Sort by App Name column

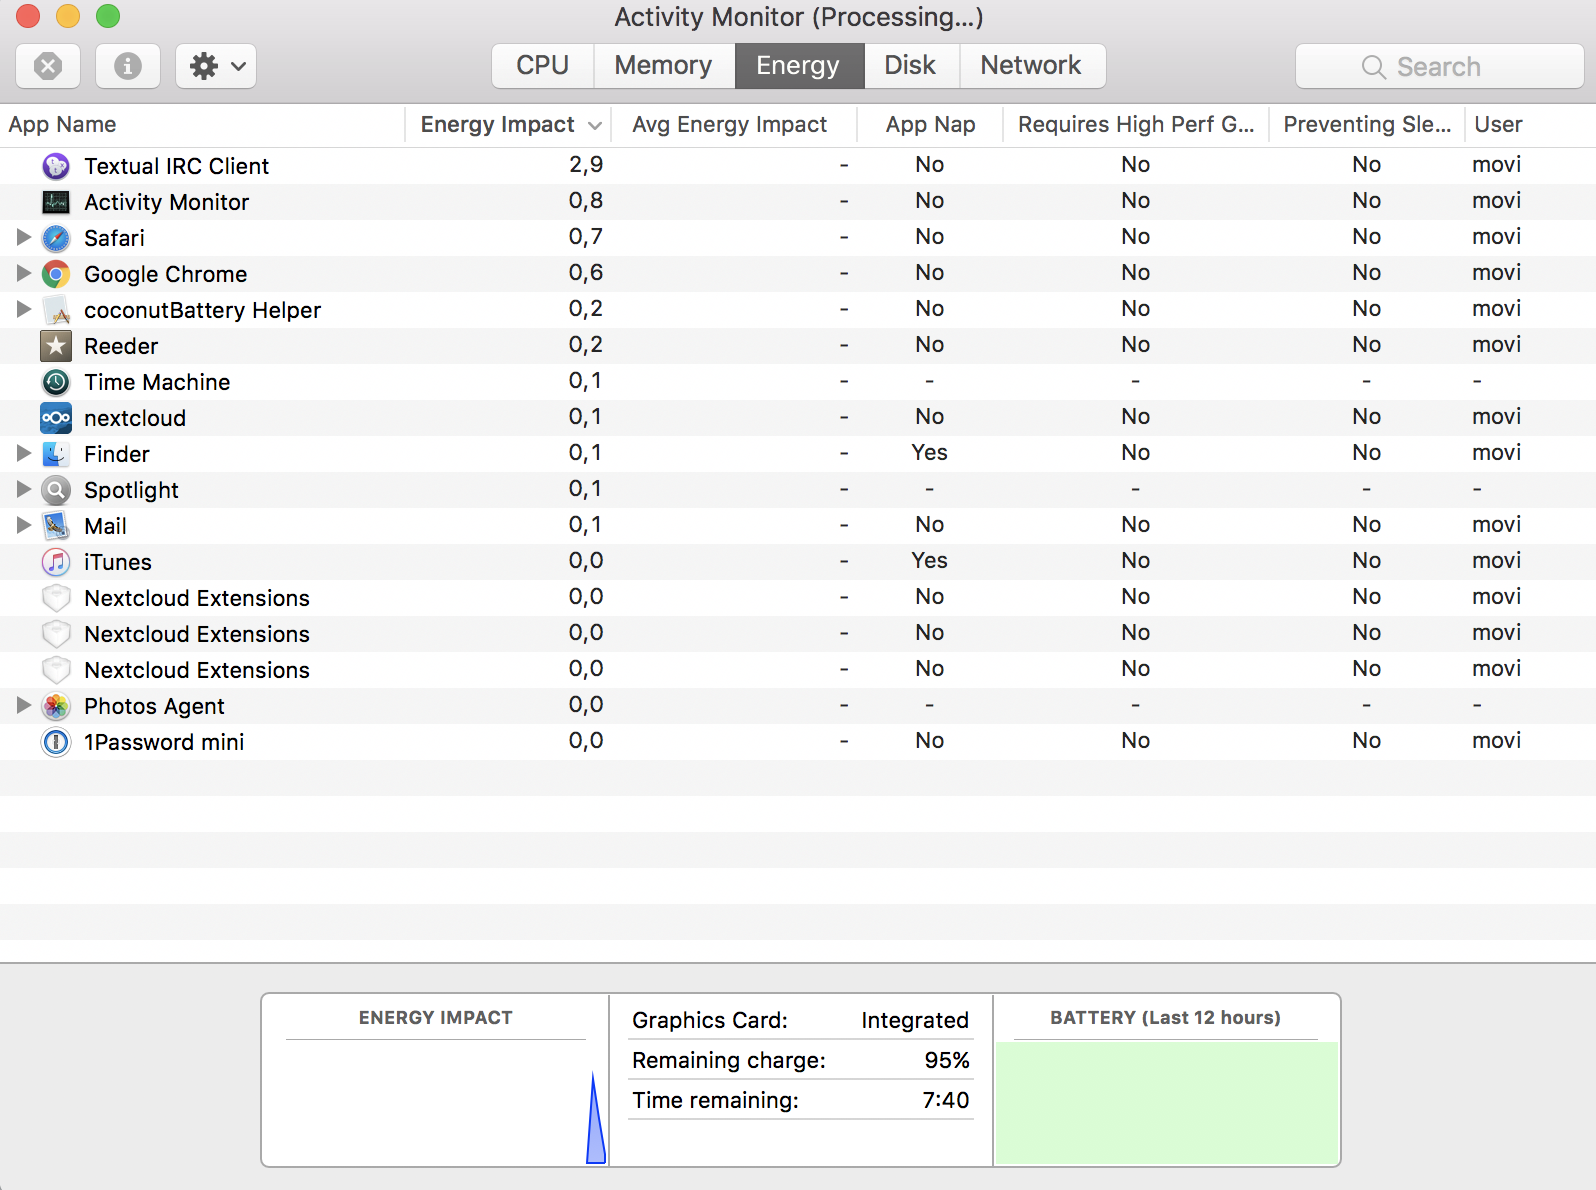(202, 125)
